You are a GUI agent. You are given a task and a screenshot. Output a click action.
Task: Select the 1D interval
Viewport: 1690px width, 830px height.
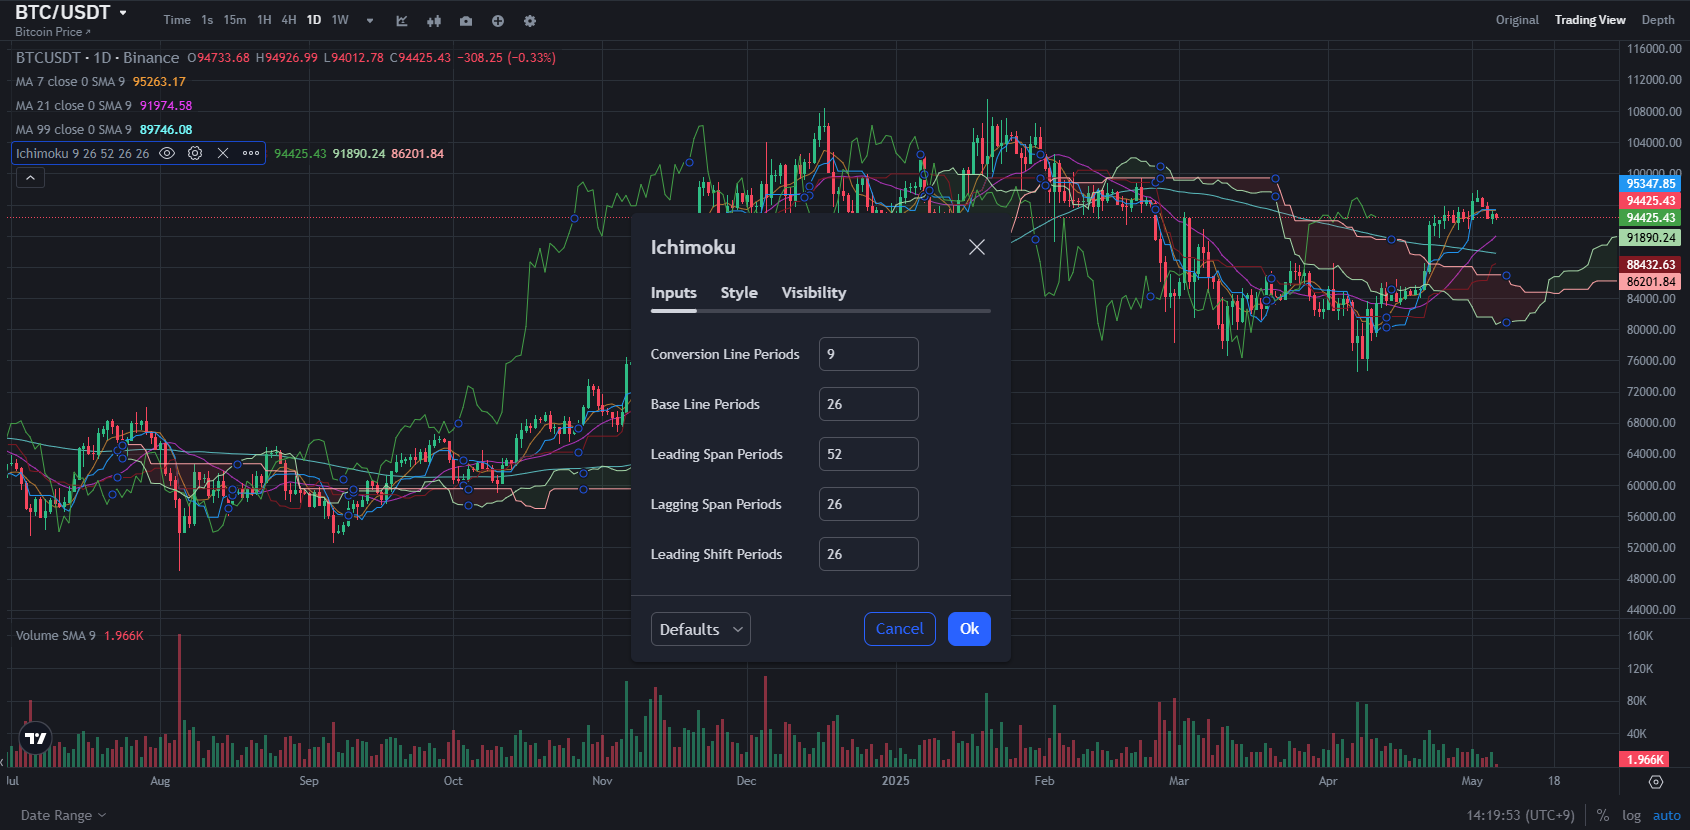[x=314, y=20]
